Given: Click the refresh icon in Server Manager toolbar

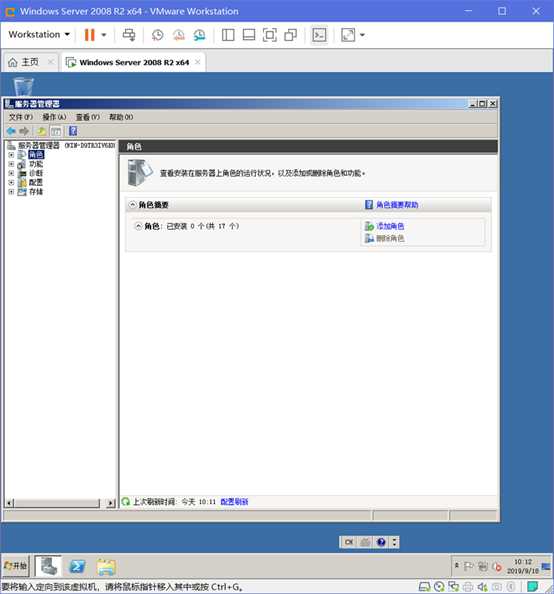Looking at the screenshot, I should click(x=41, y=131).
